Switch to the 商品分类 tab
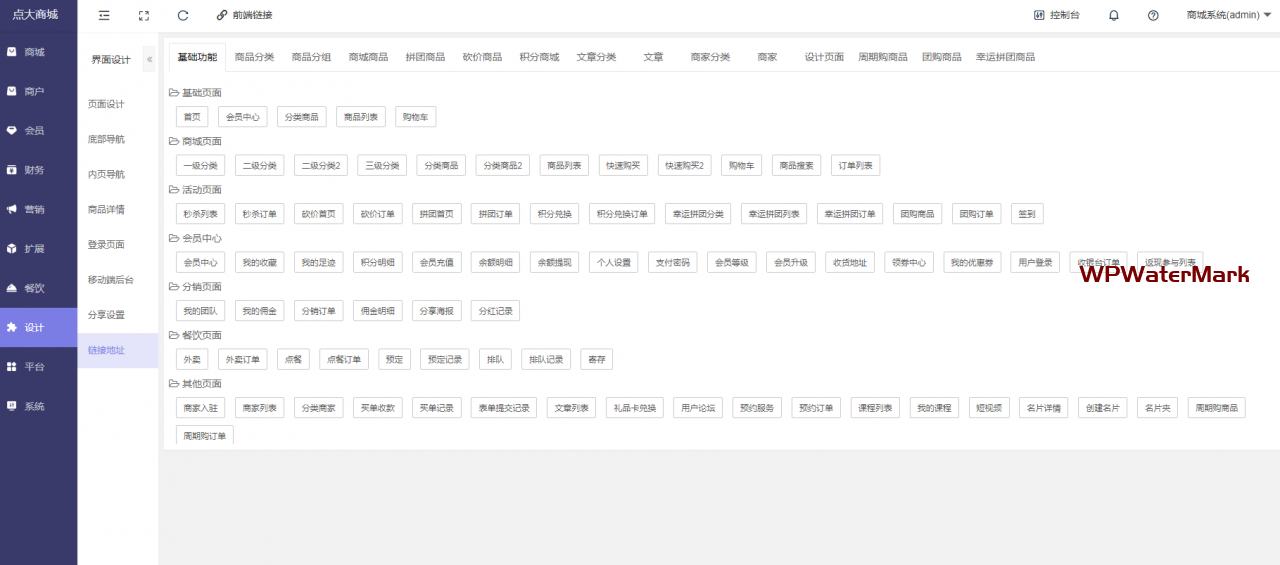The width and height of the screenshot is (1280, 565). 254,57
